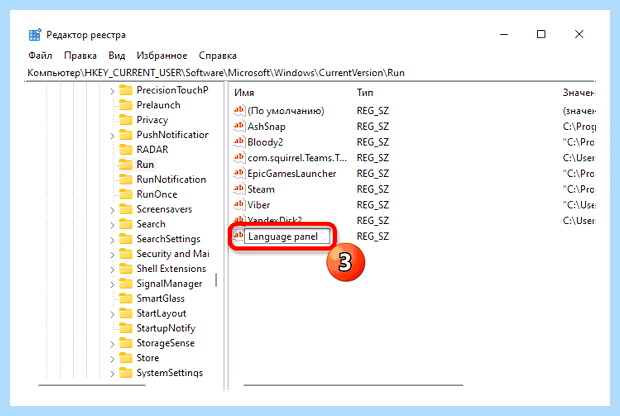This screenshot has width=620, height=416.
Task: Expand the Store key
Action: coord(112,359)
